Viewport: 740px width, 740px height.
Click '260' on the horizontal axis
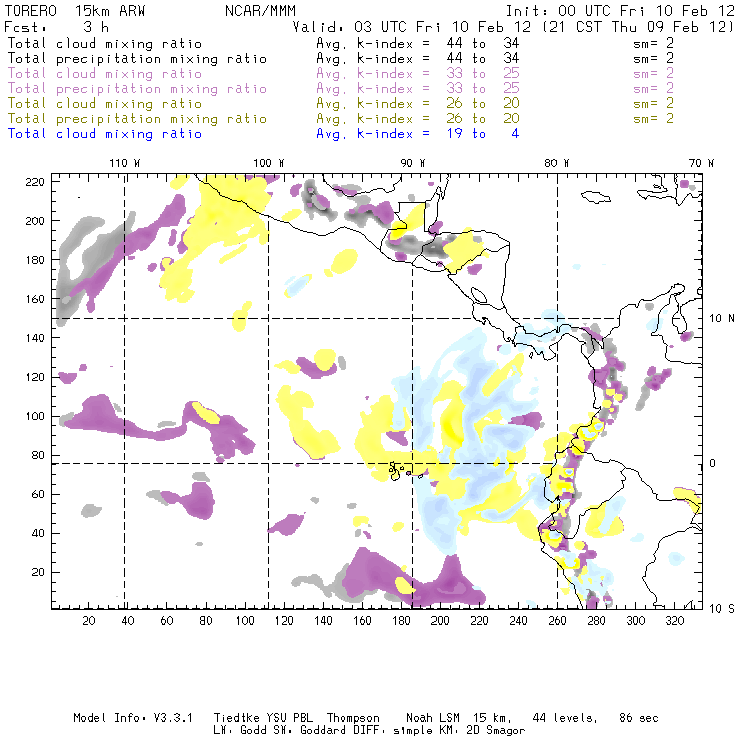(x=557, y=621)
